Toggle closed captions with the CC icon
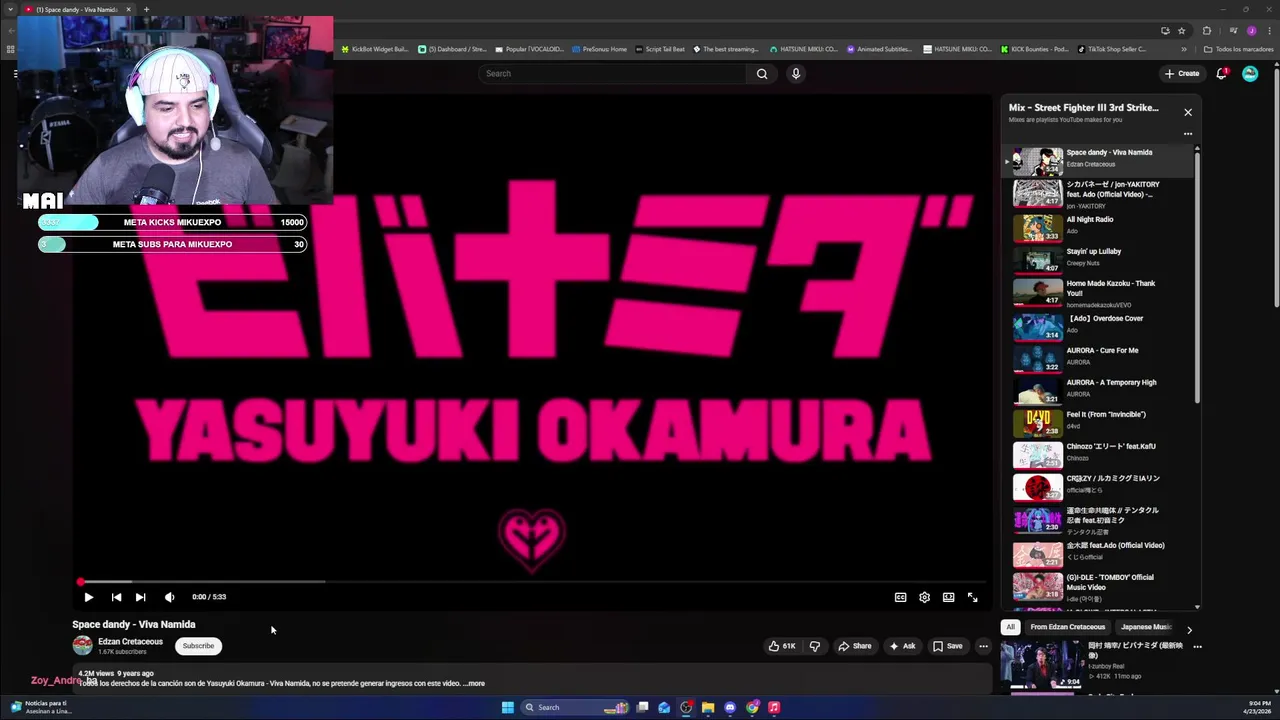1280x720 pixels. (900, 597)
